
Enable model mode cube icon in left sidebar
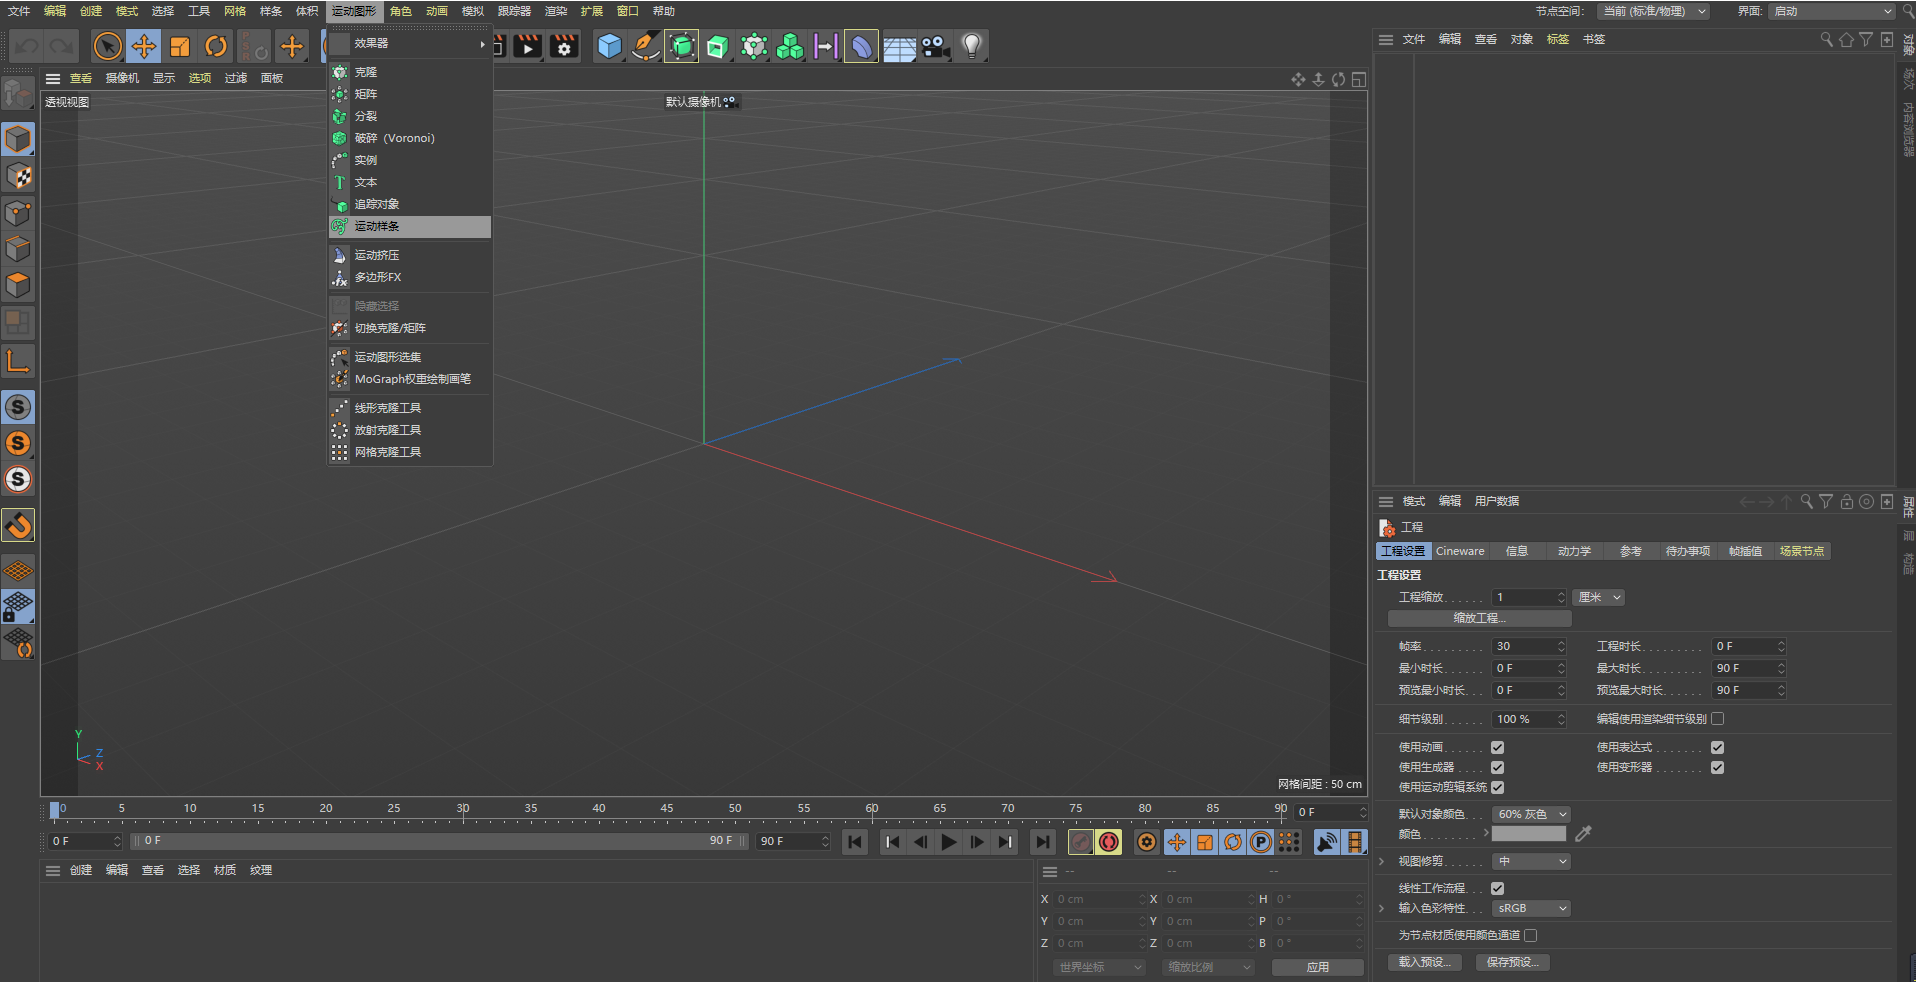coord(18,139)
